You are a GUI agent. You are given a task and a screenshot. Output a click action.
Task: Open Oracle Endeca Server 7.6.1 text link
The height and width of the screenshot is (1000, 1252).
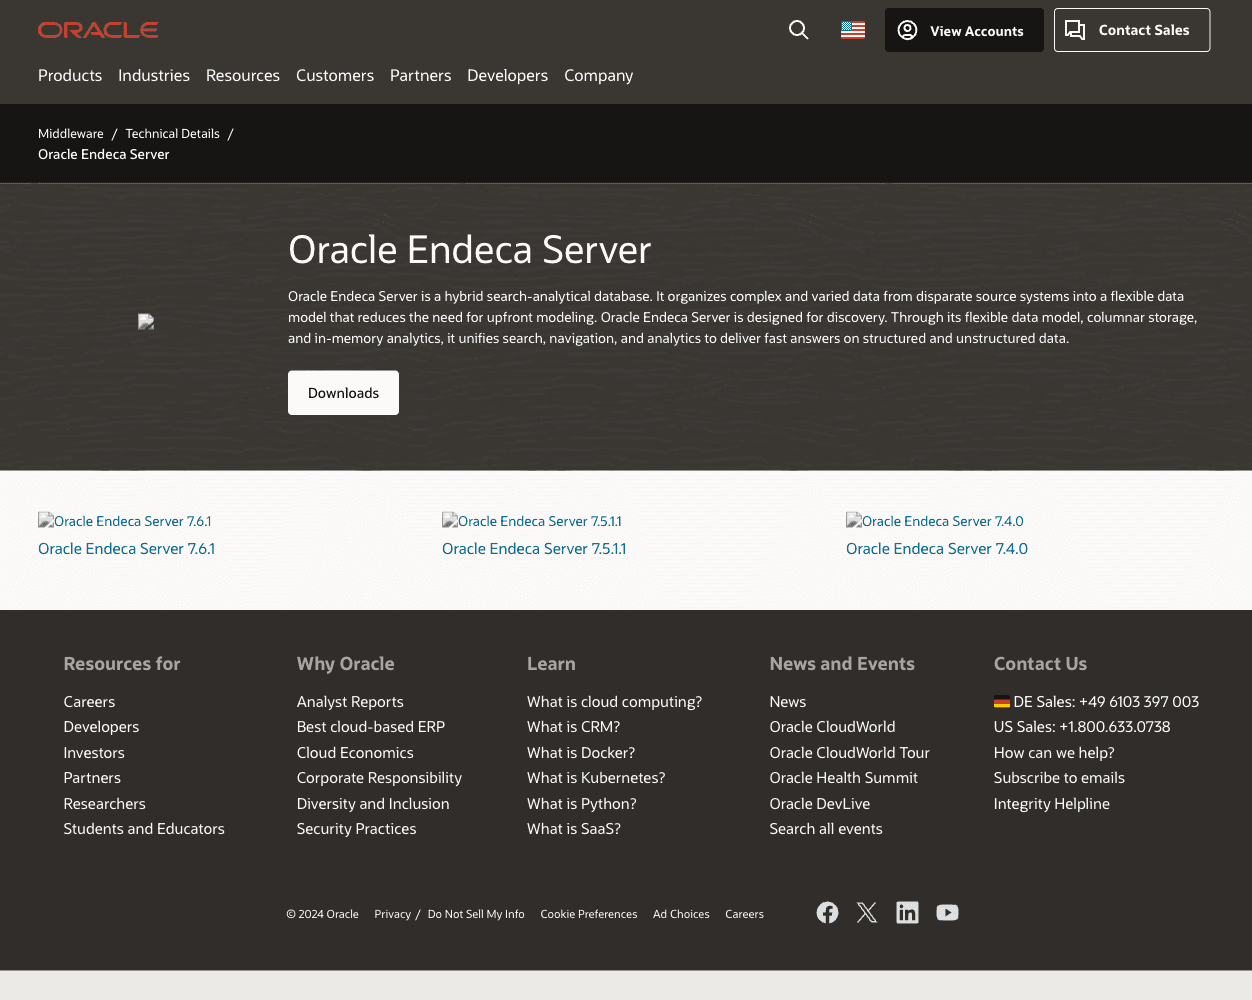[127, 548]
